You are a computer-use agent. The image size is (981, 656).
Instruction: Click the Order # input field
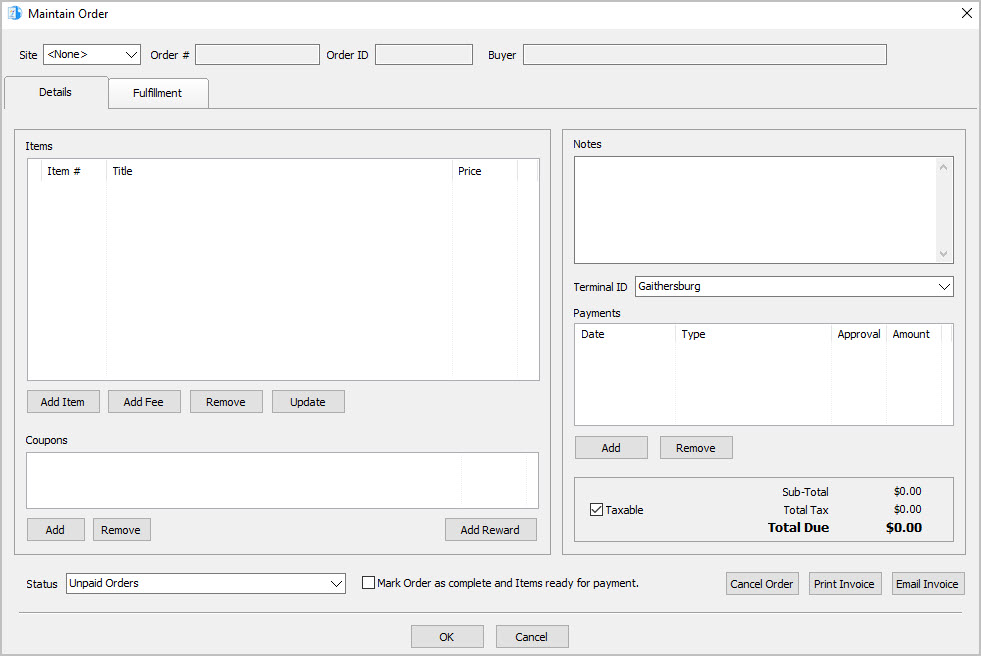click(x=257, y=54)
